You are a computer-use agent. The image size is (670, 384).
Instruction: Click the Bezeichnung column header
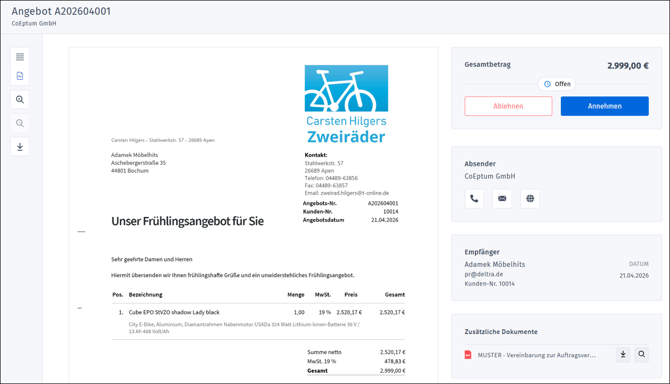(x=145, y=295)
